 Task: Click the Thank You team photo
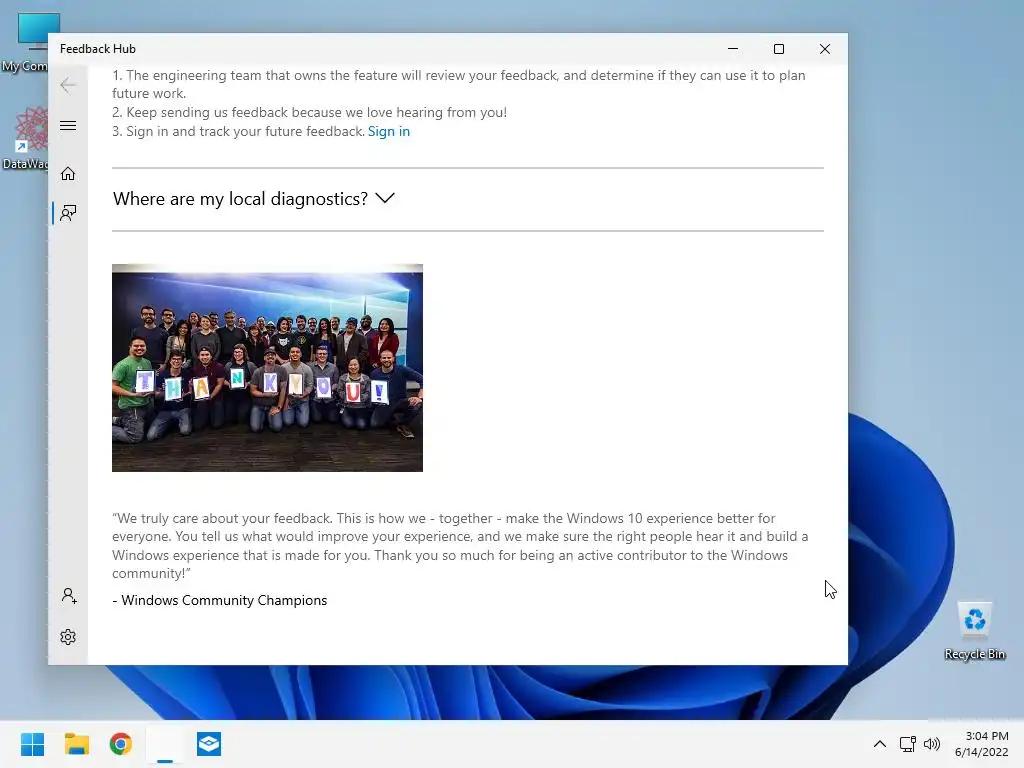click(267, 368)
